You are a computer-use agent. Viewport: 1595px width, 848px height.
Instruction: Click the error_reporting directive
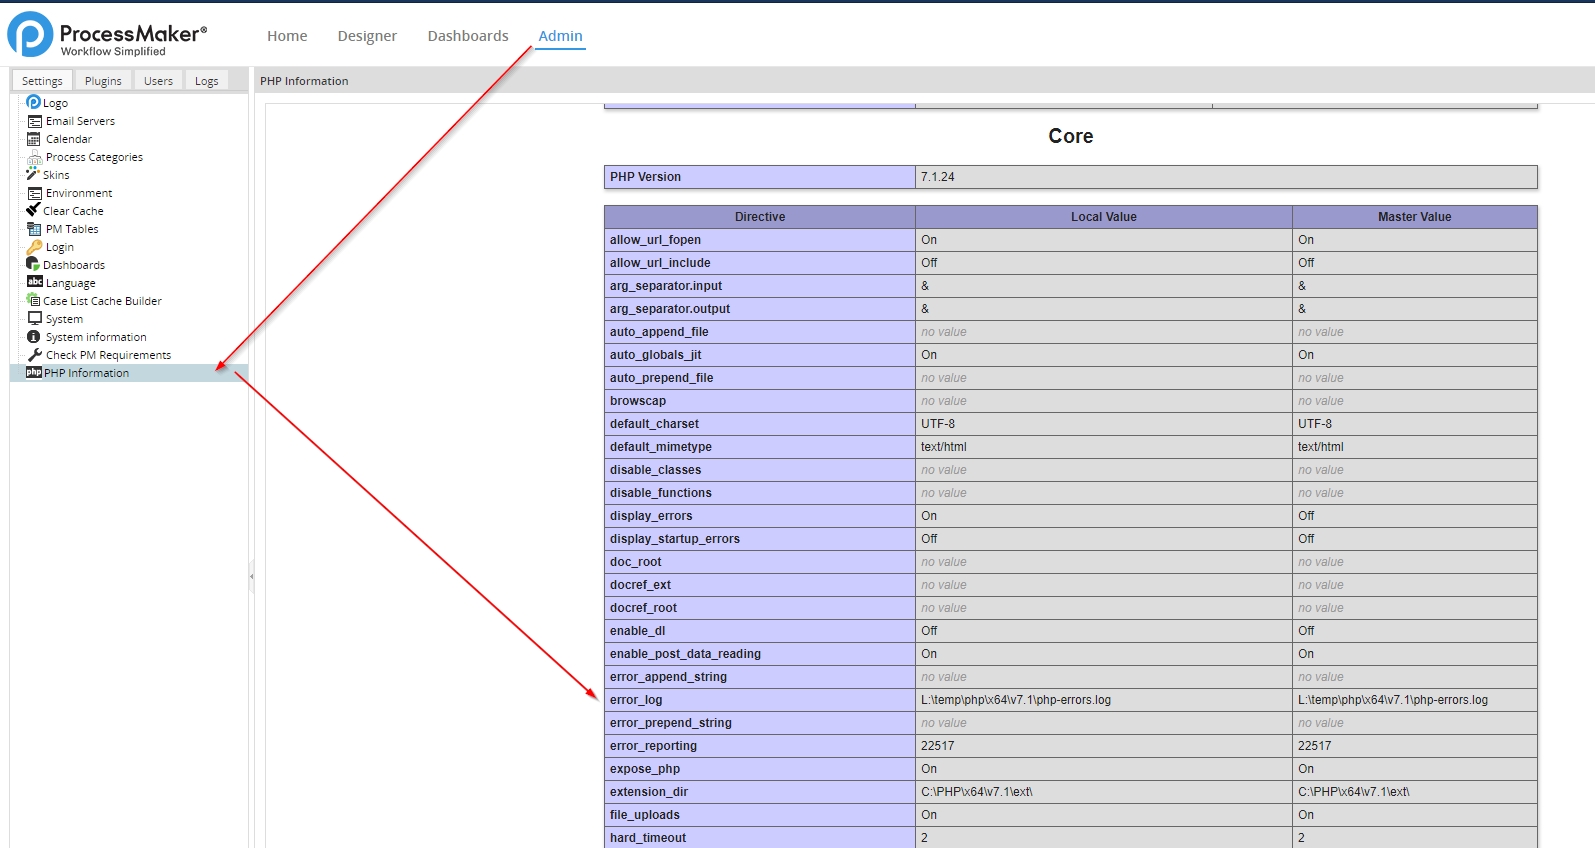coord(653,746)
